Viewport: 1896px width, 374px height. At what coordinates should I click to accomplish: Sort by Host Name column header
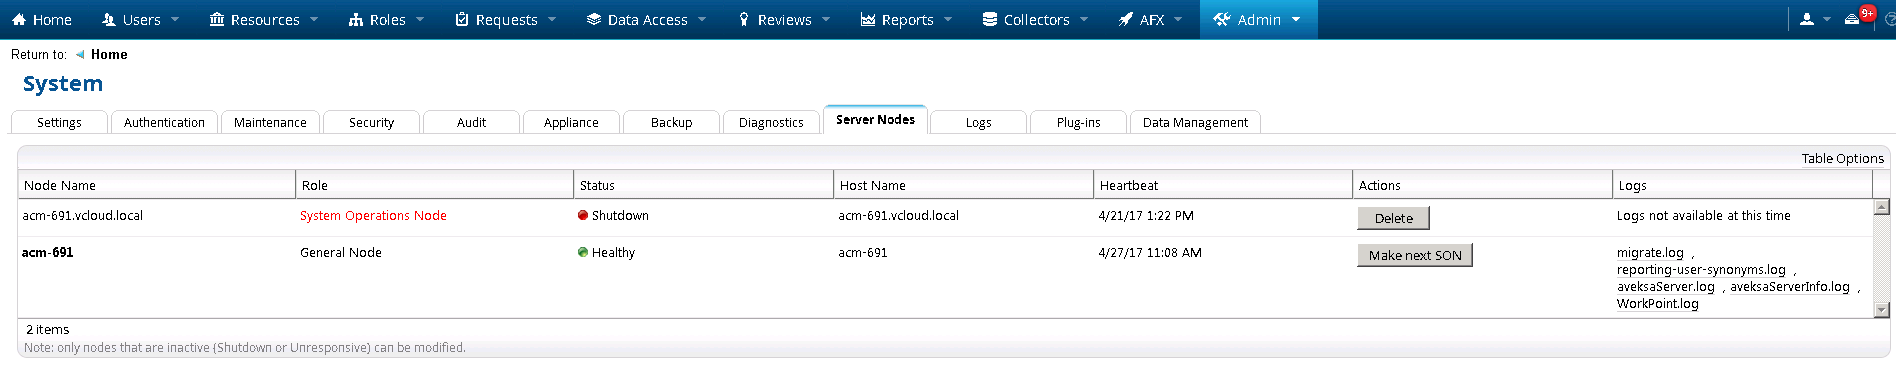point(964,185)
